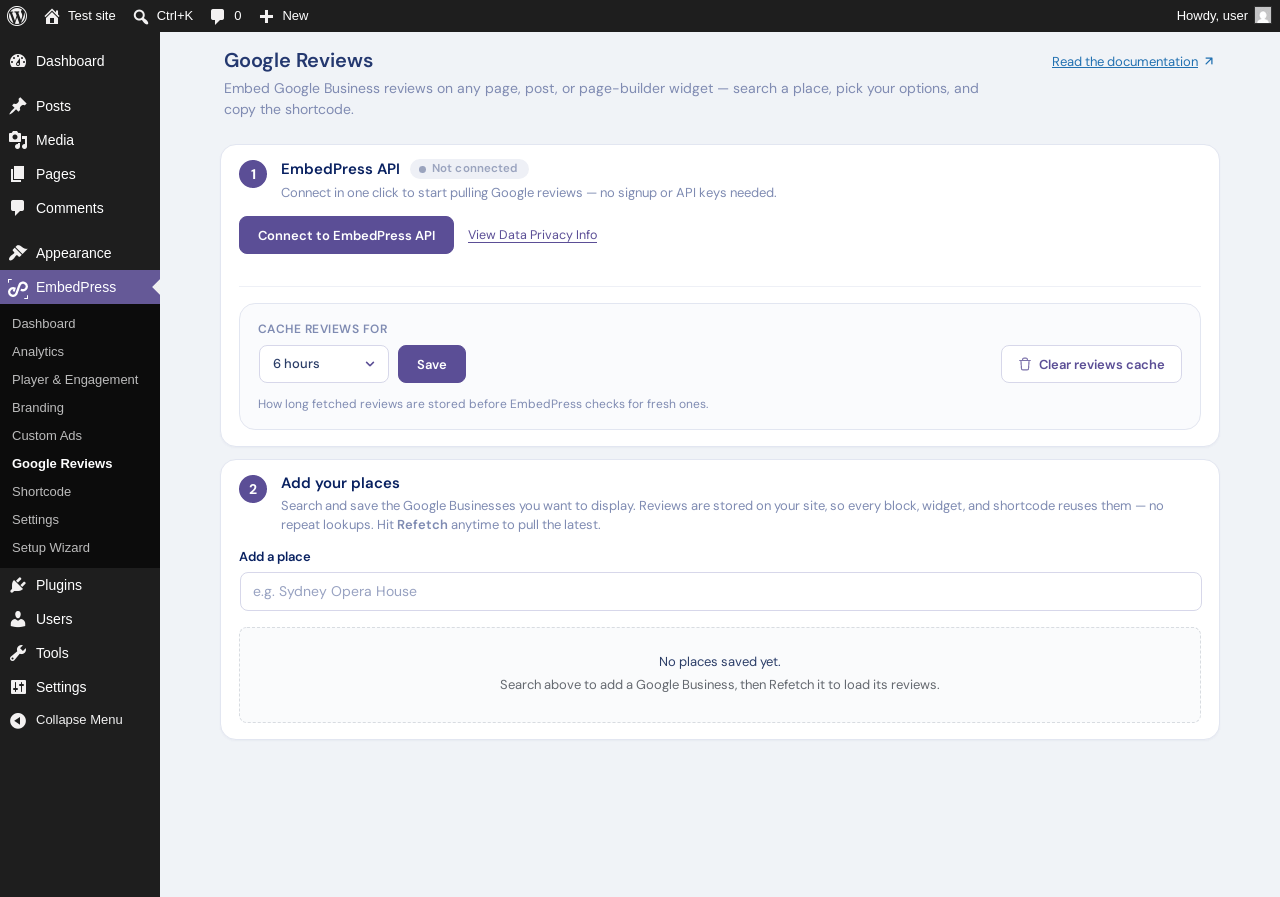This screenshot has height=897, width=1280.
Task: Open the EmbedPress Dashboard submenu item
Action: [80, 324]
